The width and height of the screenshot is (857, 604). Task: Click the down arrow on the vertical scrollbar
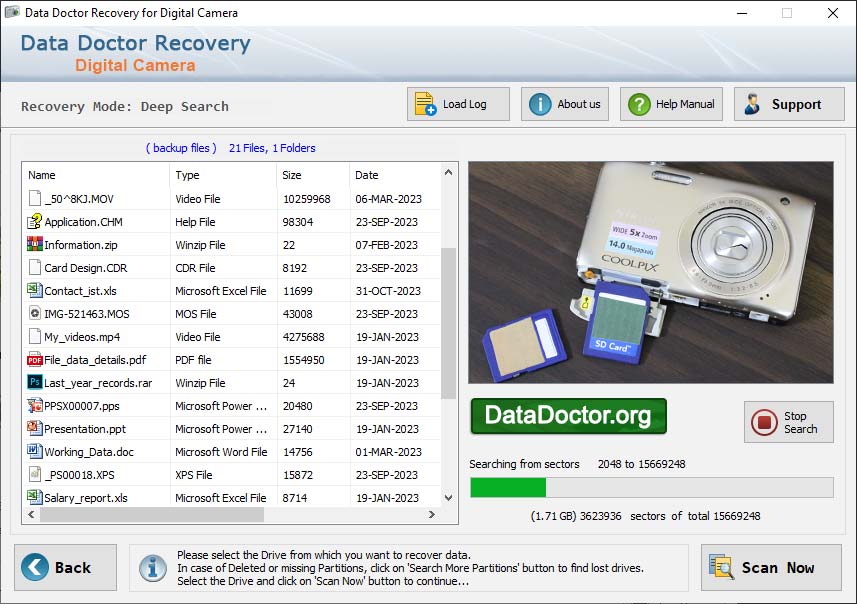(x=448, y=495)
